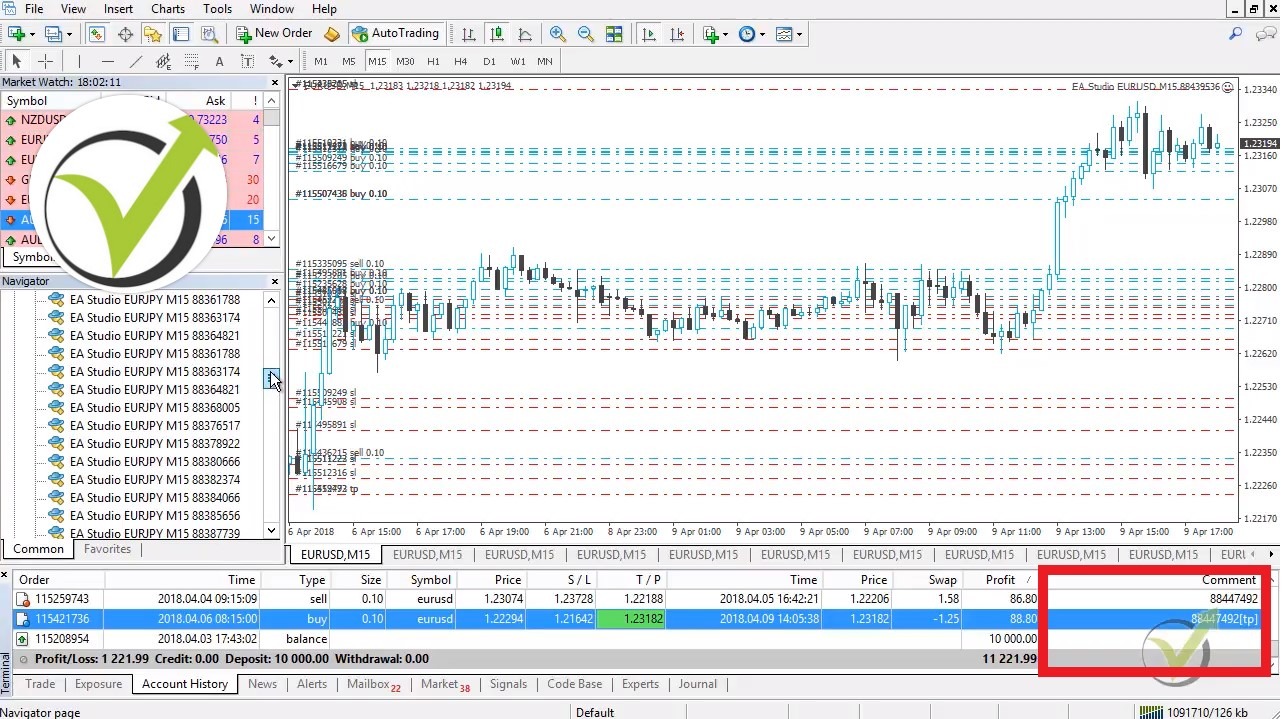Viewport: 1283px width, 719px height.
Task: Select EA Studio EURJPY M15 88380666 in Navigator
Action: click(x=155, y=461)
